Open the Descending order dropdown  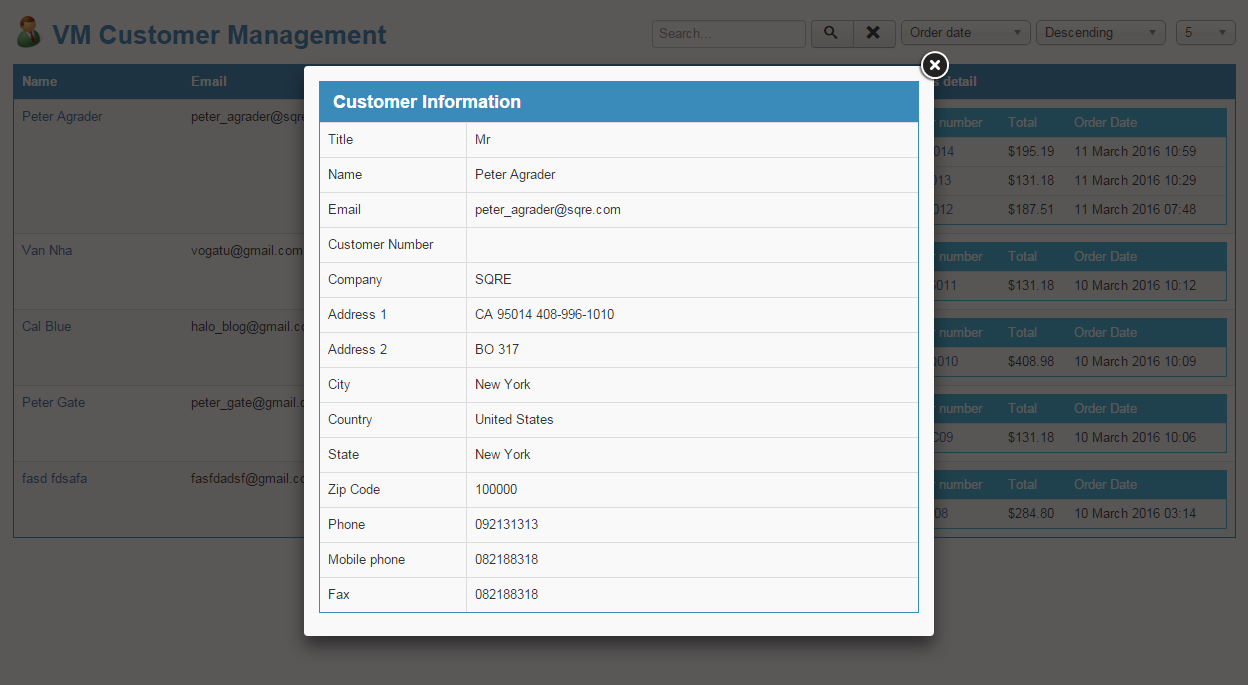click(x=1101, y=33)
